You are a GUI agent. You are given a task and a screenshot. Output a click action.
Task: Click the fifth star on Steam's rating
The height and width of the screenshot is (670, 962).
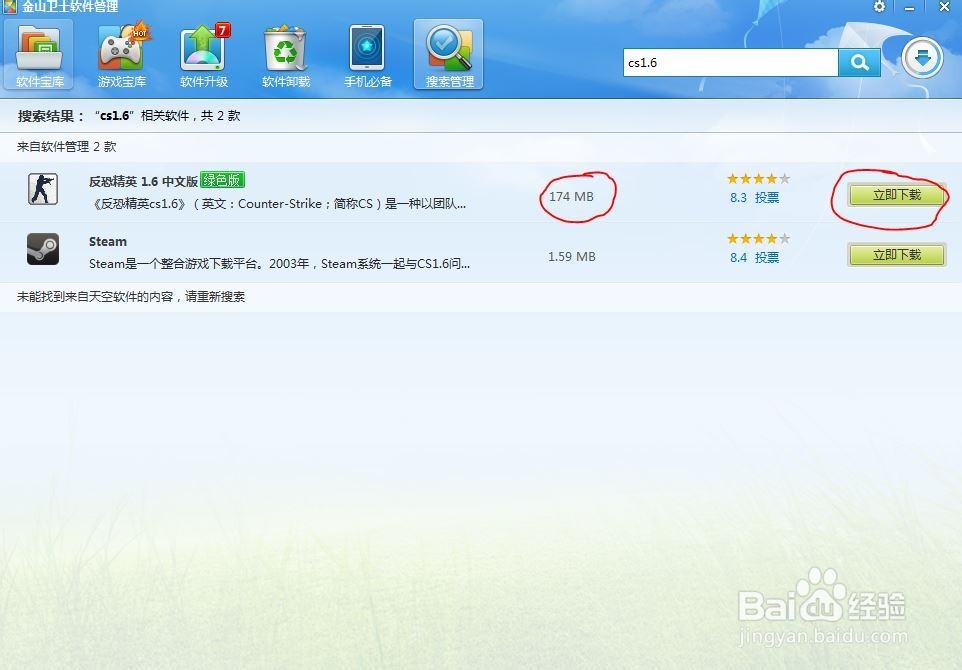786,238
